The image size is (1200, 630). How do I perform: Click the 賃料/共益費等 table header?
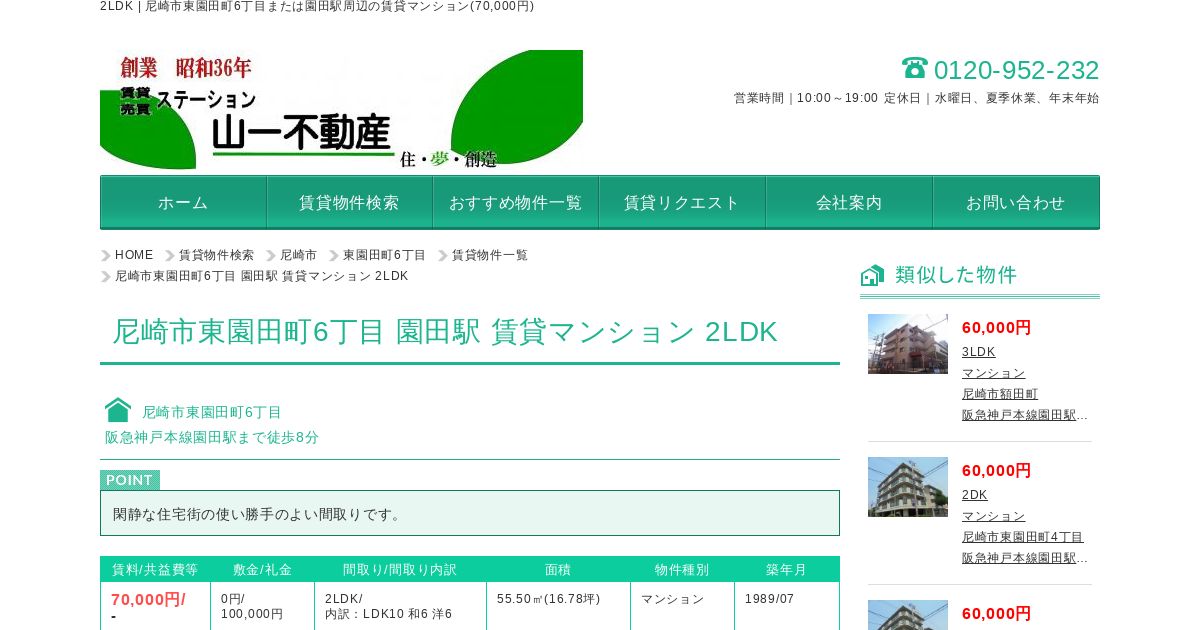click(155, 569)
